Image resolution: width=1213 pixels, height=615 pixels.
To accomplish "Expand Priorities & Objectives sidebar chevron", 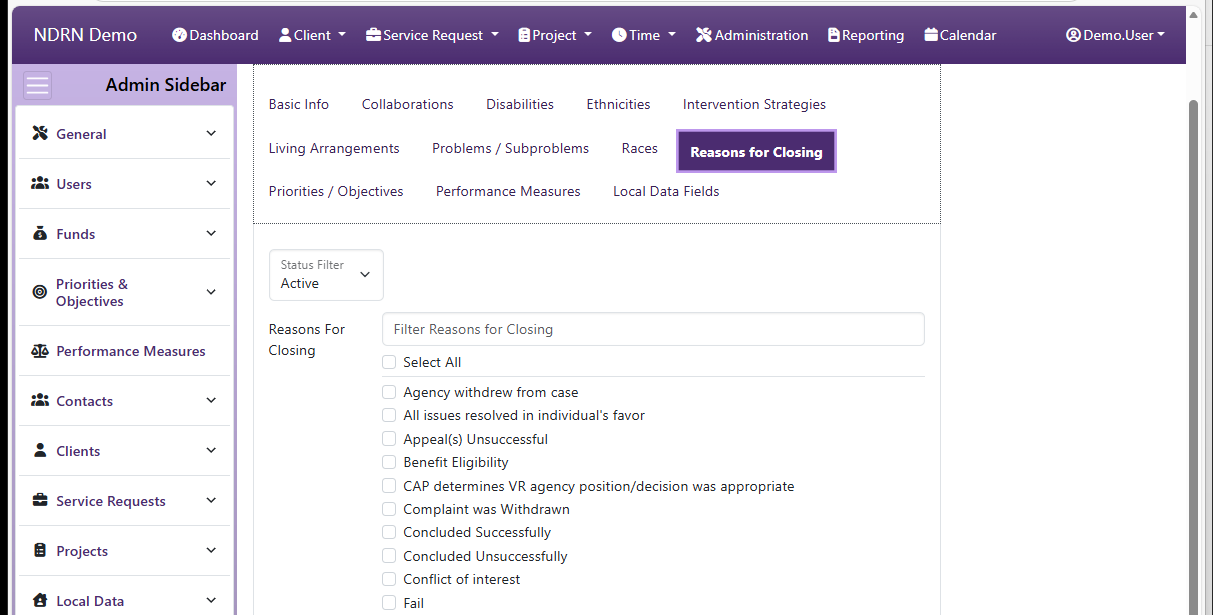I will tap(211, 292).
